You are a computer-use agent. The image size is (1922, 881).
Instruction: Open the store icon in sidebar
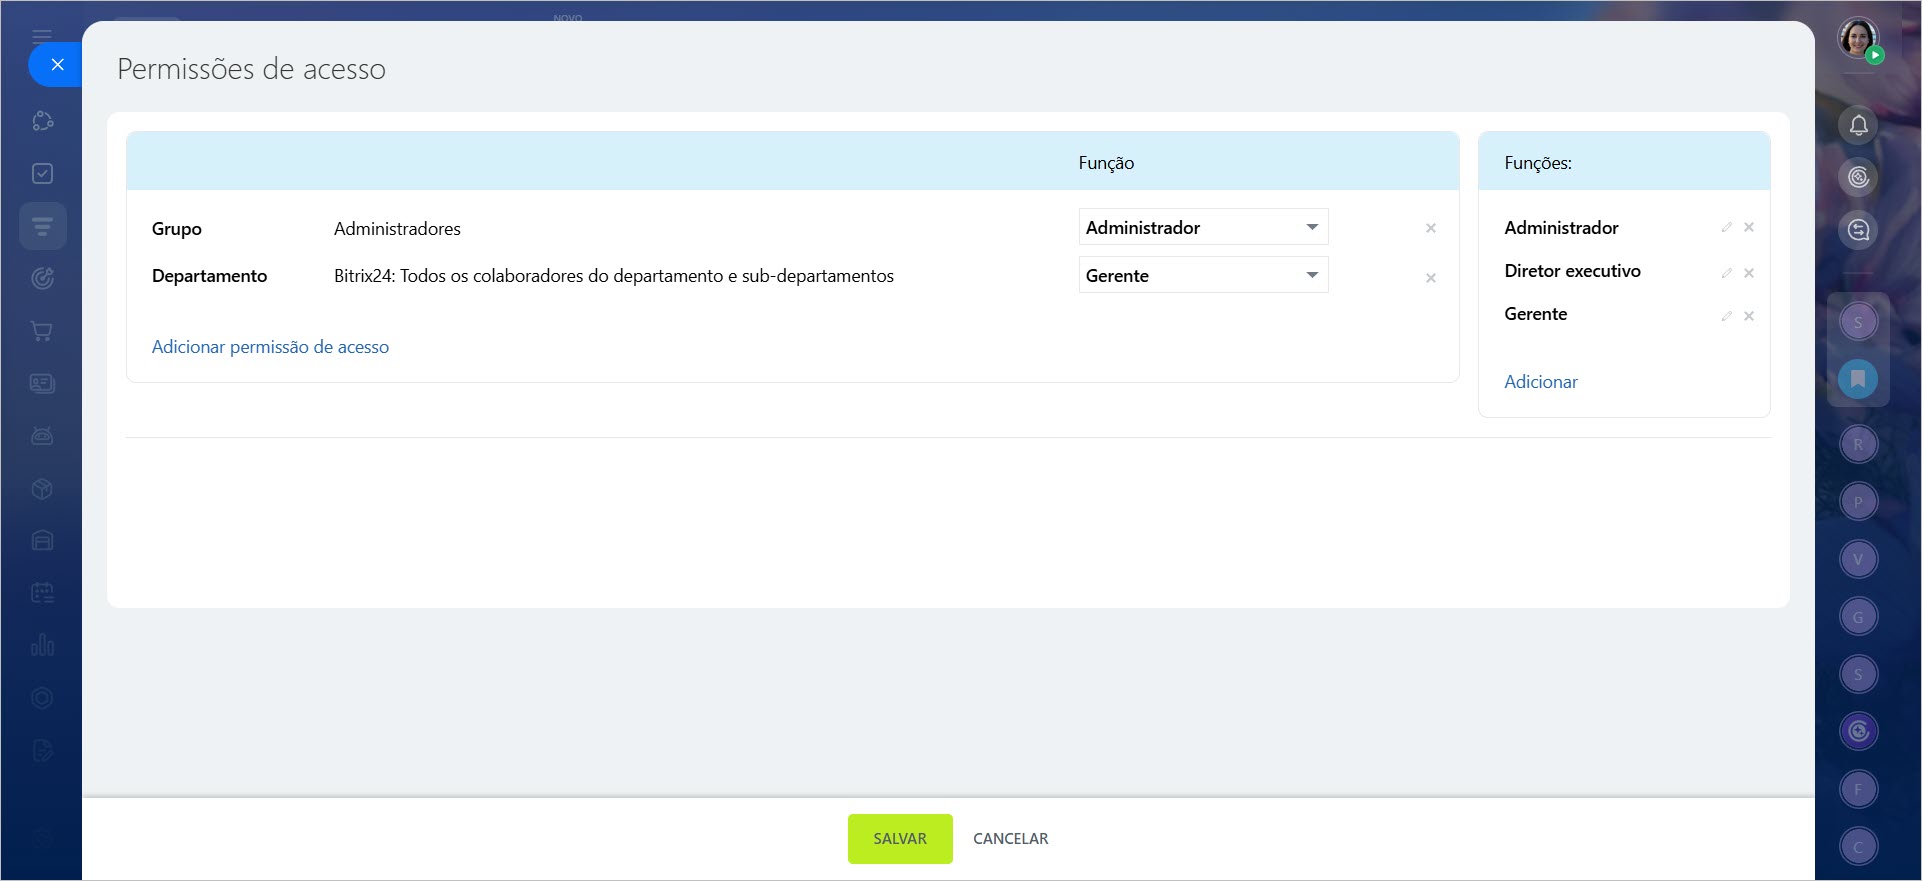(x=42, y=540)
